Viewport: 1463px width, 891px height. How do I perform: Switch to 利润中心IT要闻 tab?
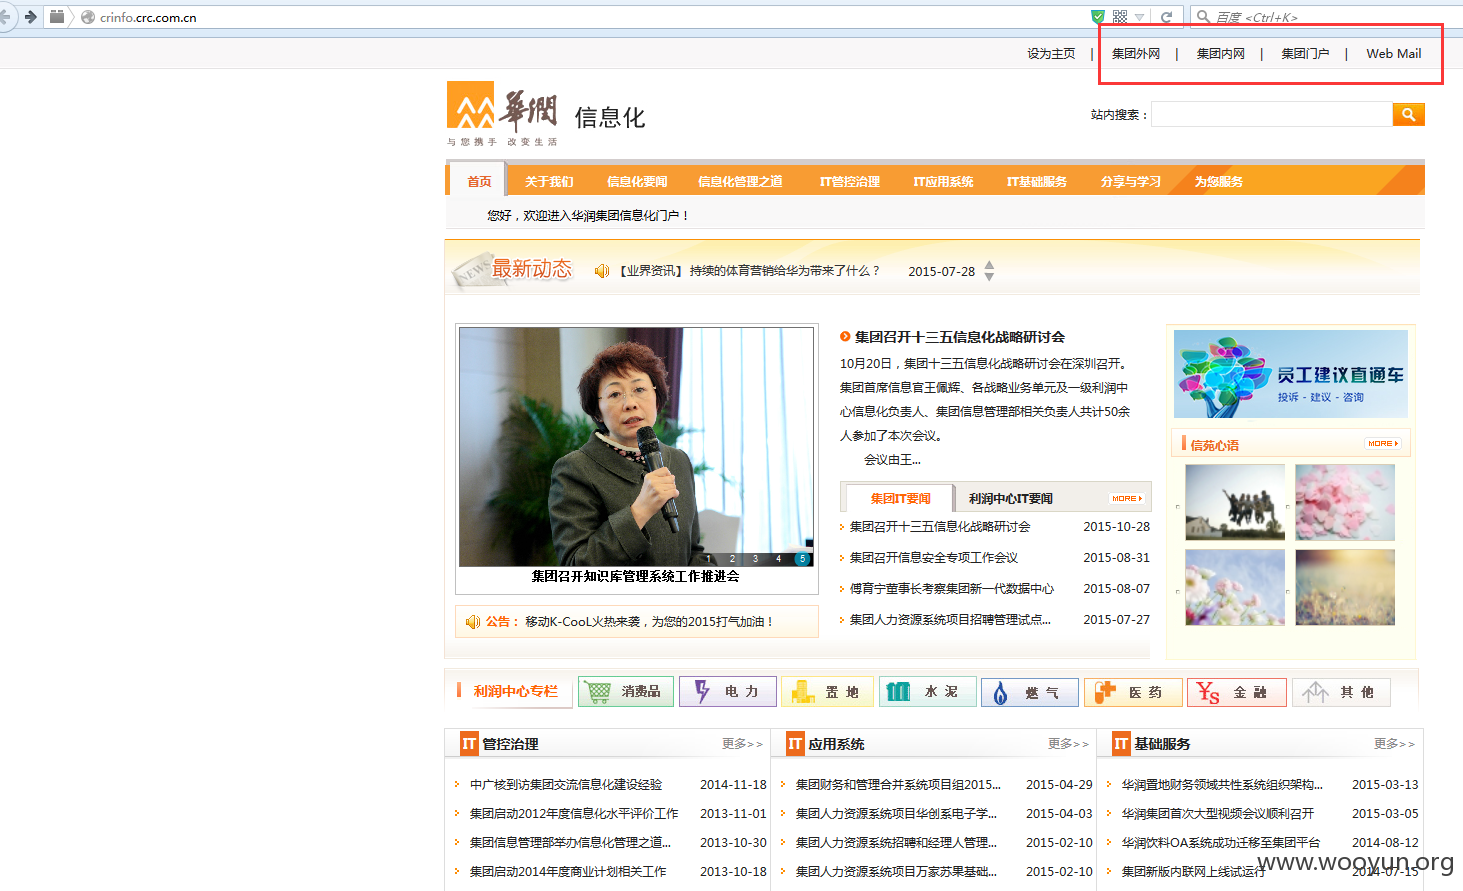pos(1010,498)
